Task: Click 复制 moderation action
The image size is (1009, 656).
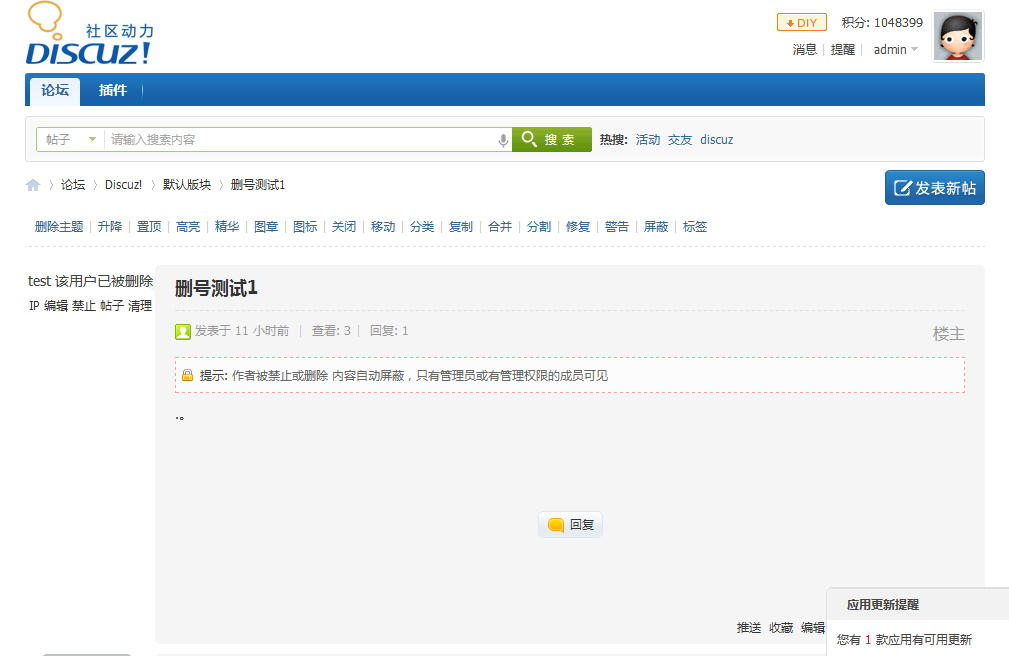Action: tap(461, 227)
